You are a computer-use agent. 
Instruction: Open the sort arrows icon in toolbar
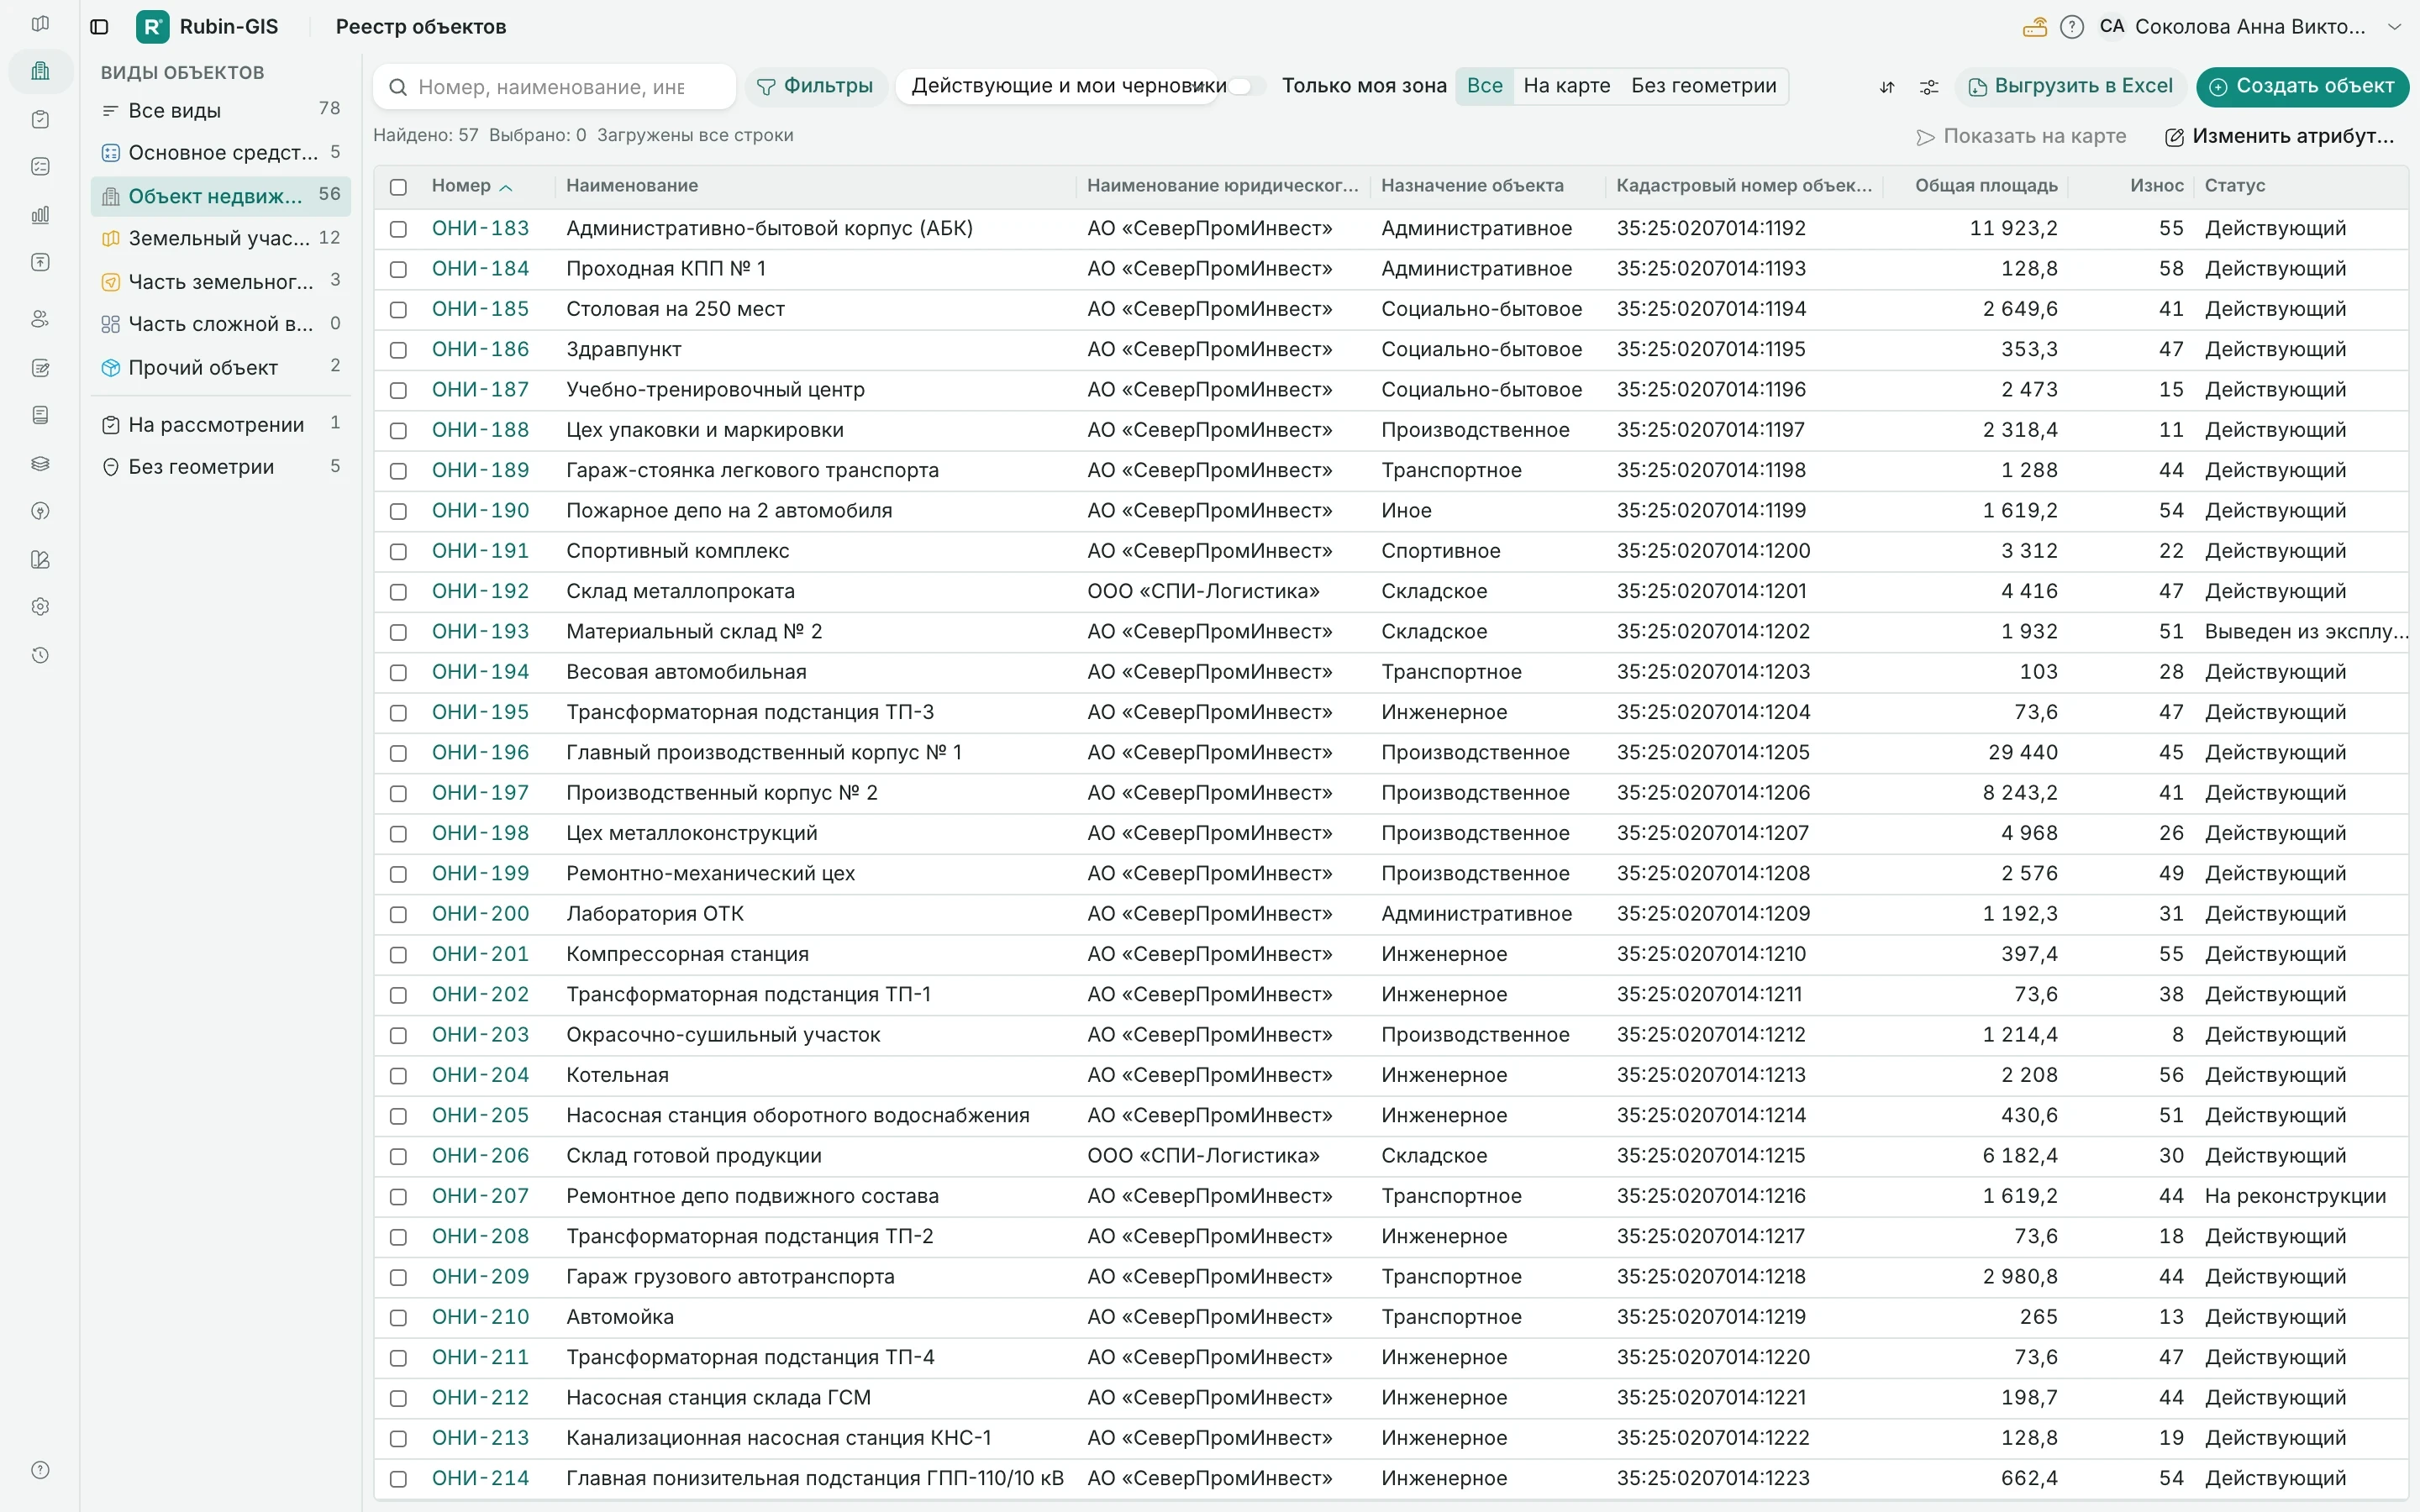pyautogui.click(x=1886, y=87)
